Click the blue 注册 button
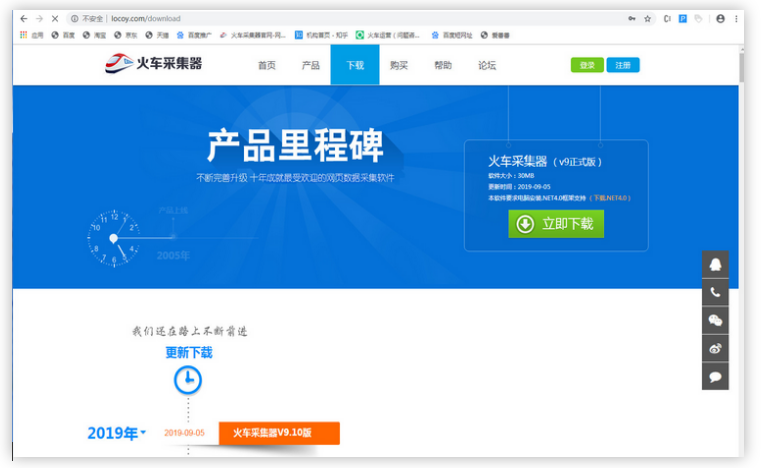This screenshot has width=761, height=468. click(x=623, y=65)
